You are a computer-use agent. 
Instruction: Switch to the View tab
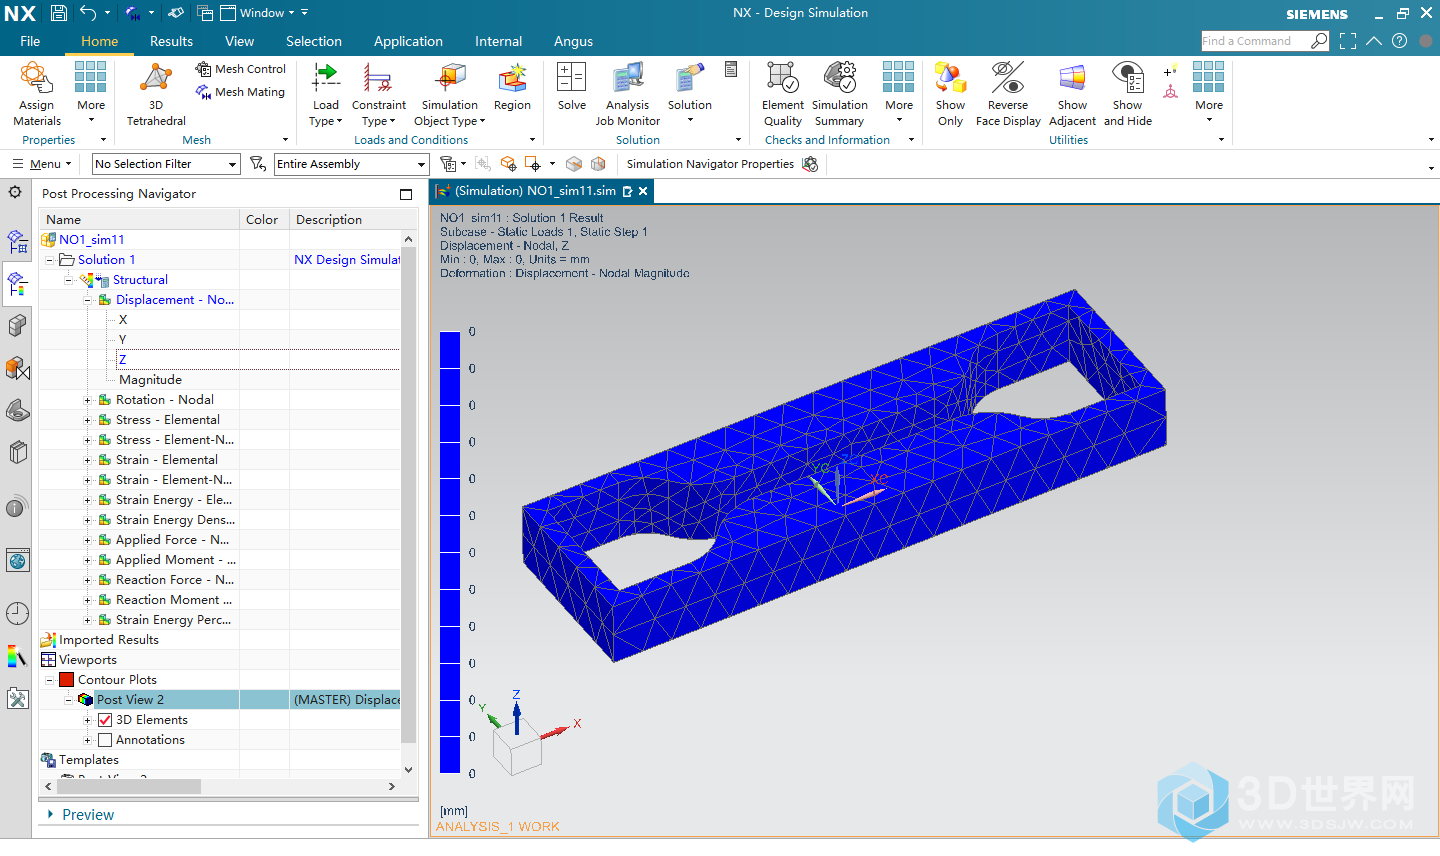239,41
